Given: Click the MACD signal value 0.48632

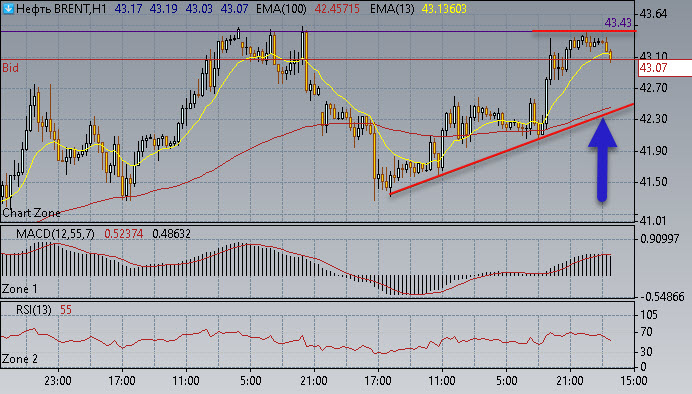Looking at the screenshot, I should [x=171, y=234].
